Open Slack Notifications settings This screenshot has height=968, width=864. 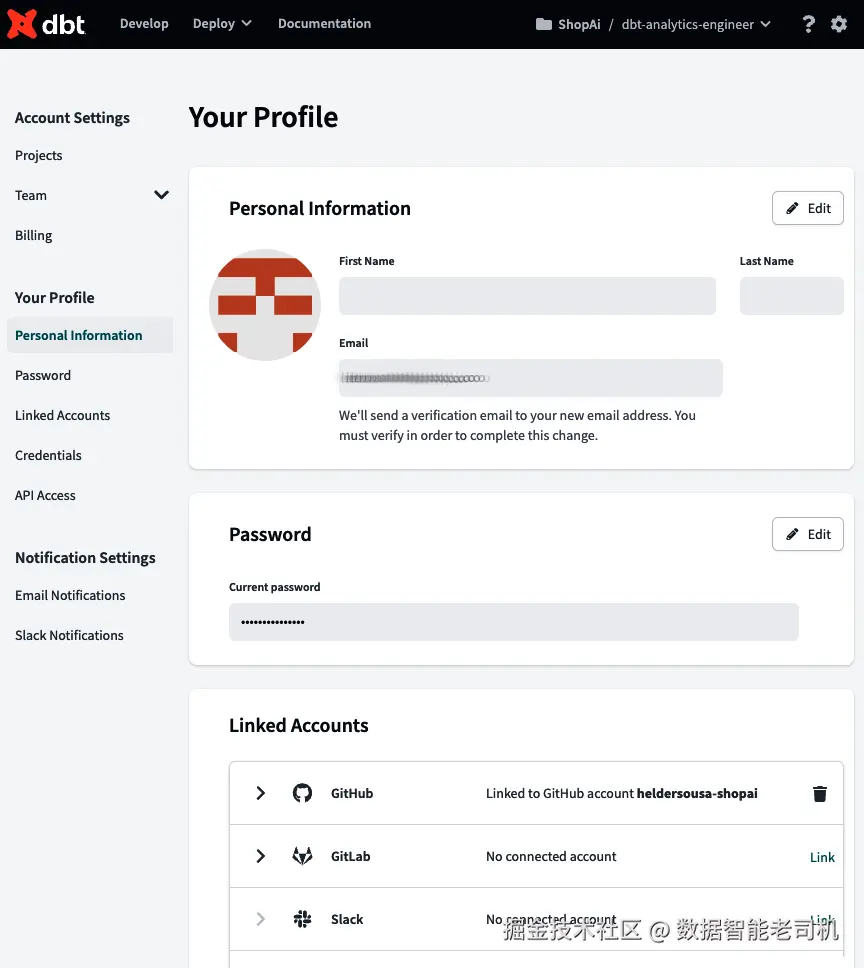pos(69,635)
